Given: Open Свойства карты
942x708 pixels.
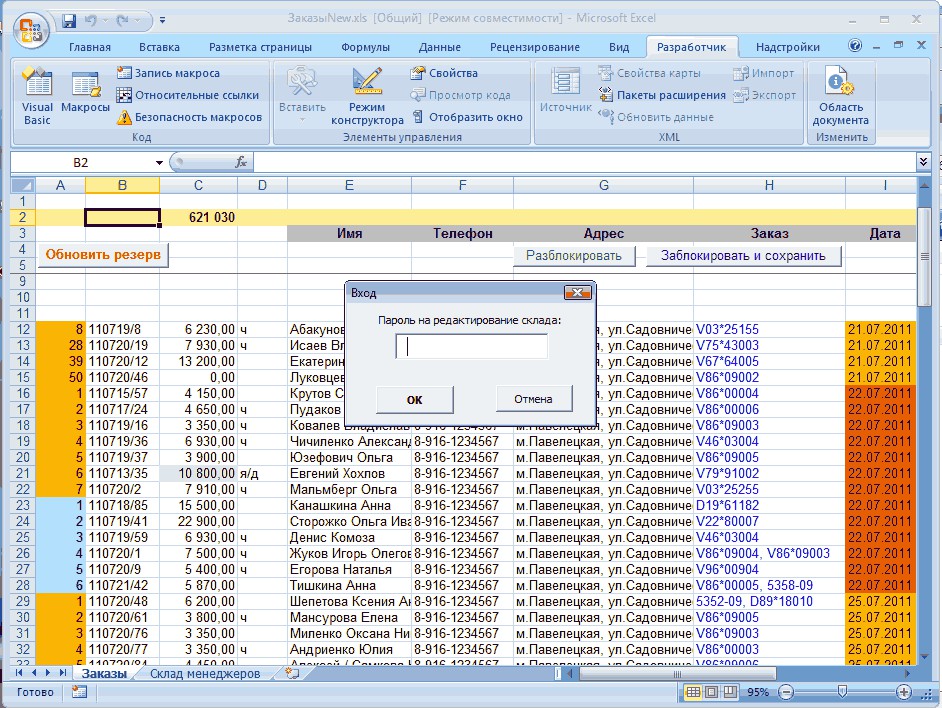Looking at the screenshot, I should pos(649,73).
